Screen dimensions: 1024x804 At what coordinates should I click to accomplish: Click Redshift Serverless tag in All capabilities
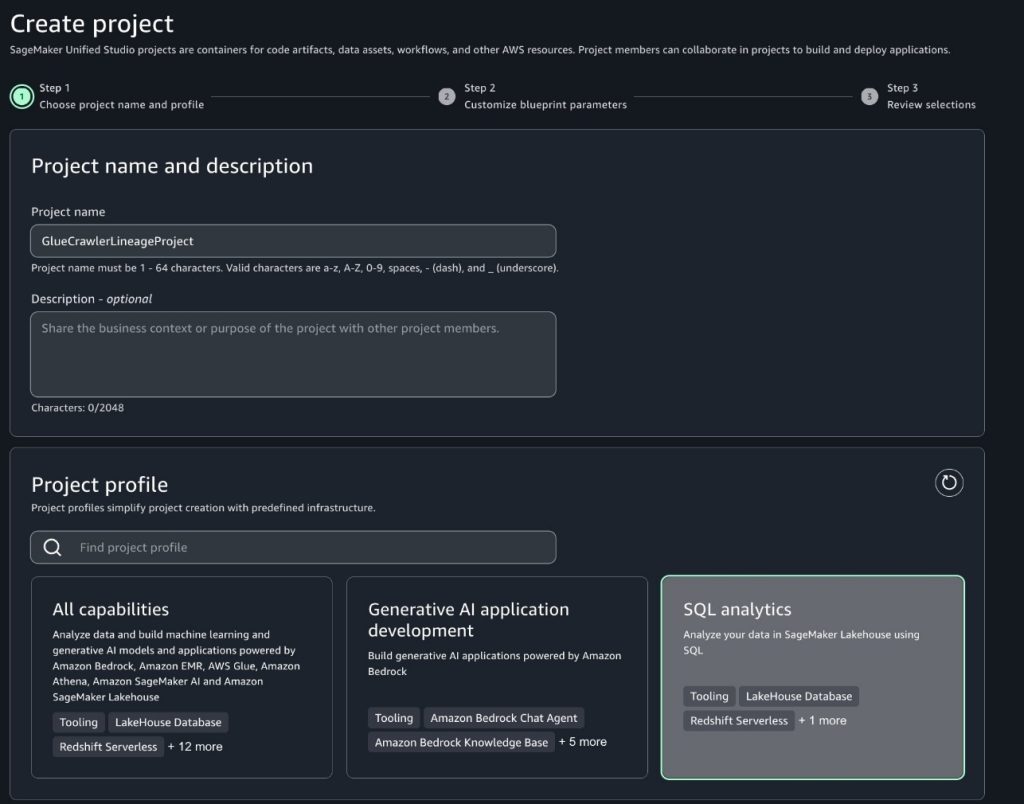tap(108, 747)
